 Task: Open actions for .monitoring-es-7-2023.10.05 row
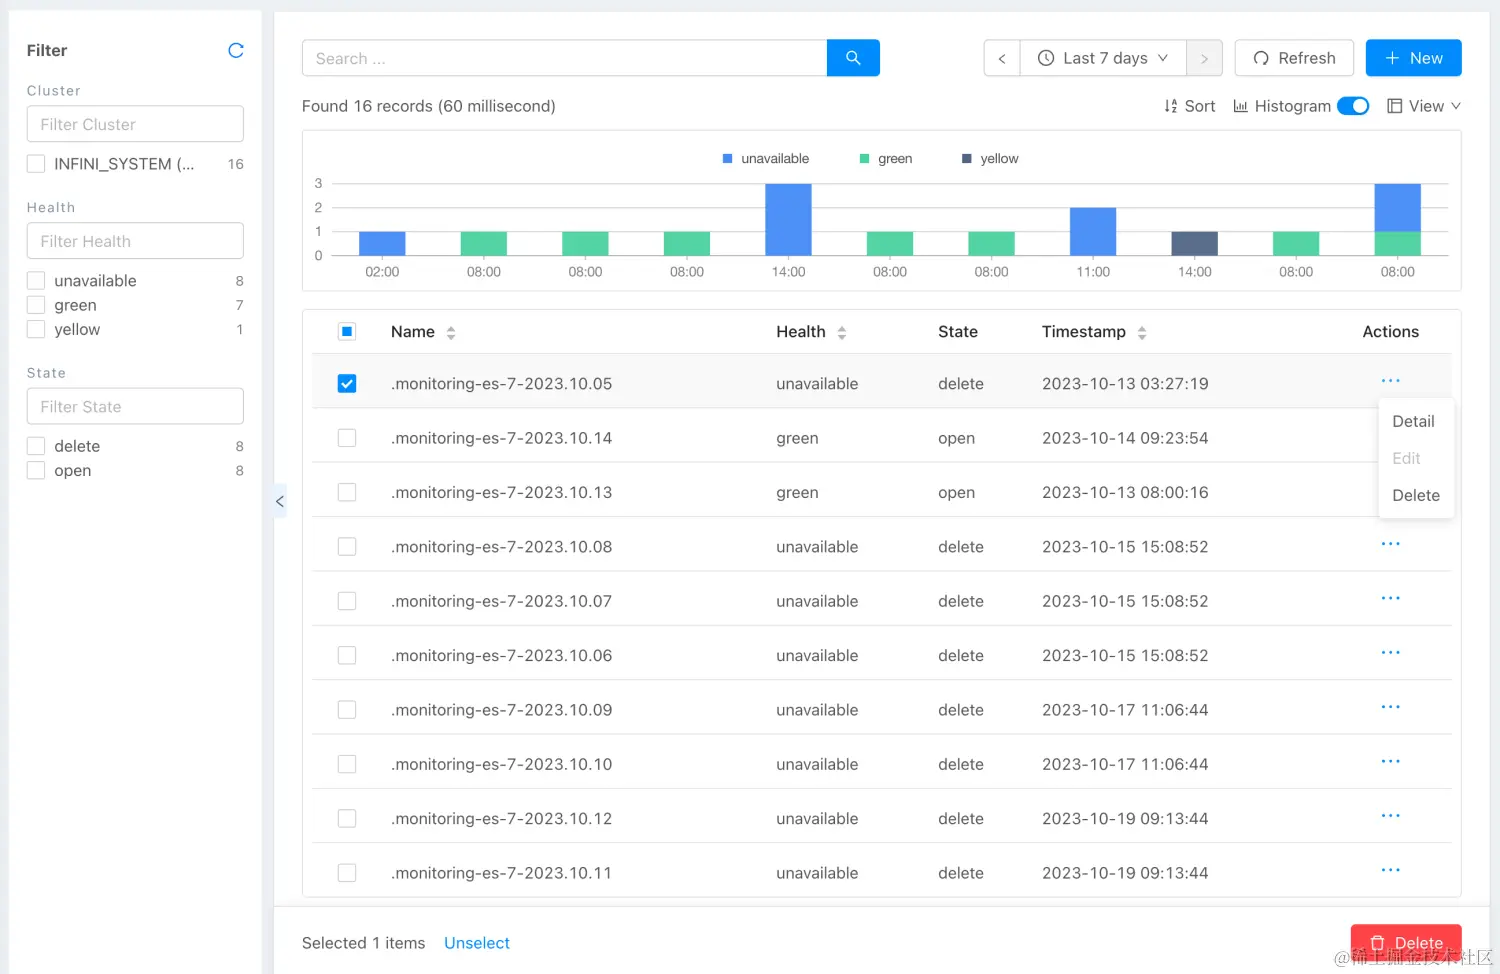(1390, 381)
